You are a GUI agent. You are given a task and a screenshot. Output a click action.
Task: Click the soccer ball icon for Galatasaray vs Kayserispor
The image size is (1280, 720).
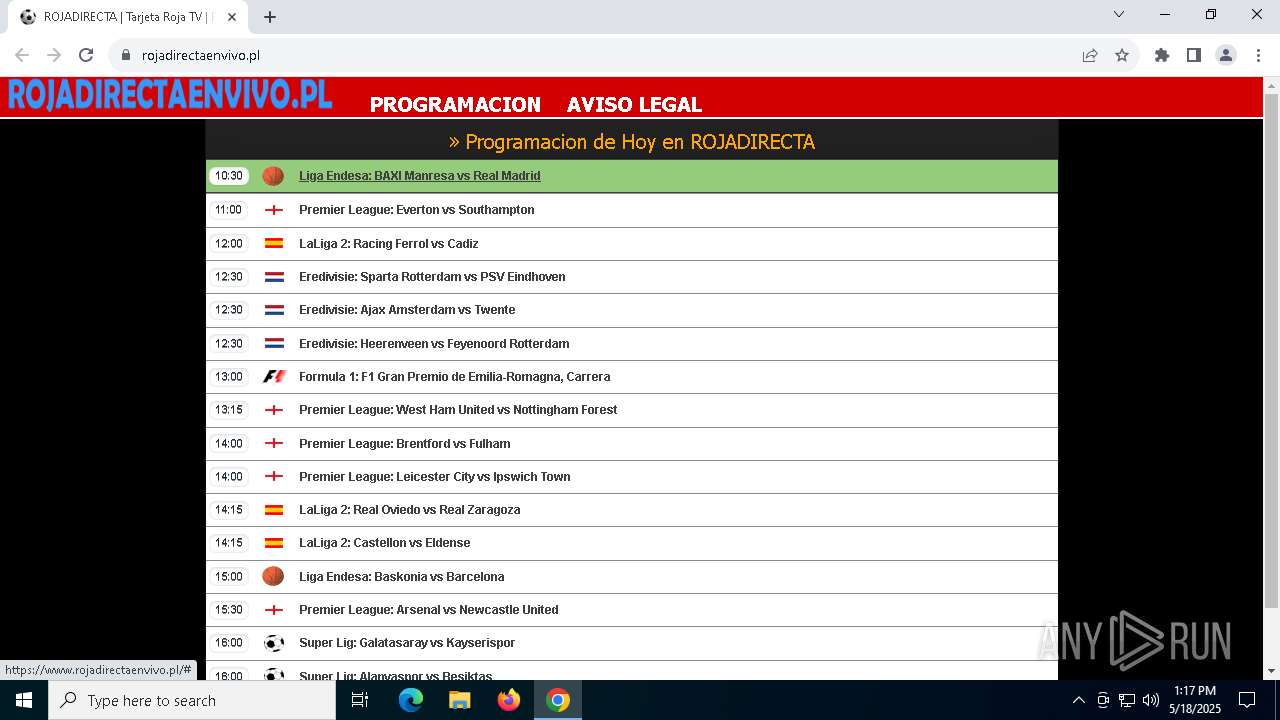(273, 643)
